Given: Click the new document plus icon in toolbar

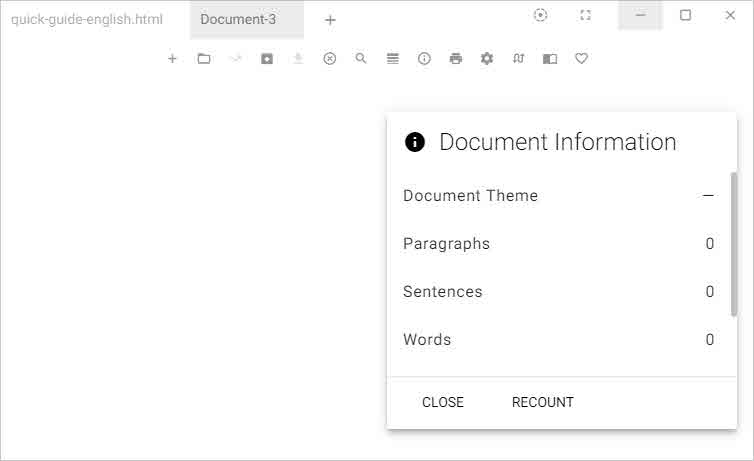Looking at the screenshot, I should (x=172, y=59).
